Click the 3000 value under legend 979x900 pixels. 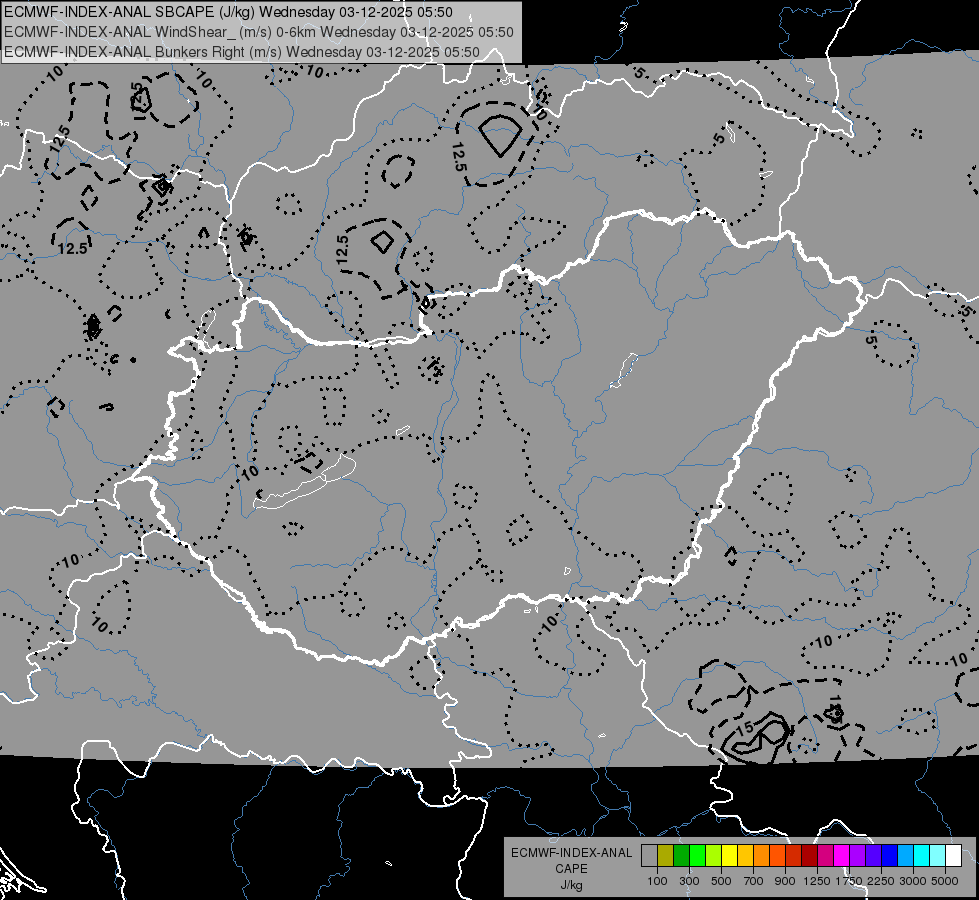(x=913, y=881)
